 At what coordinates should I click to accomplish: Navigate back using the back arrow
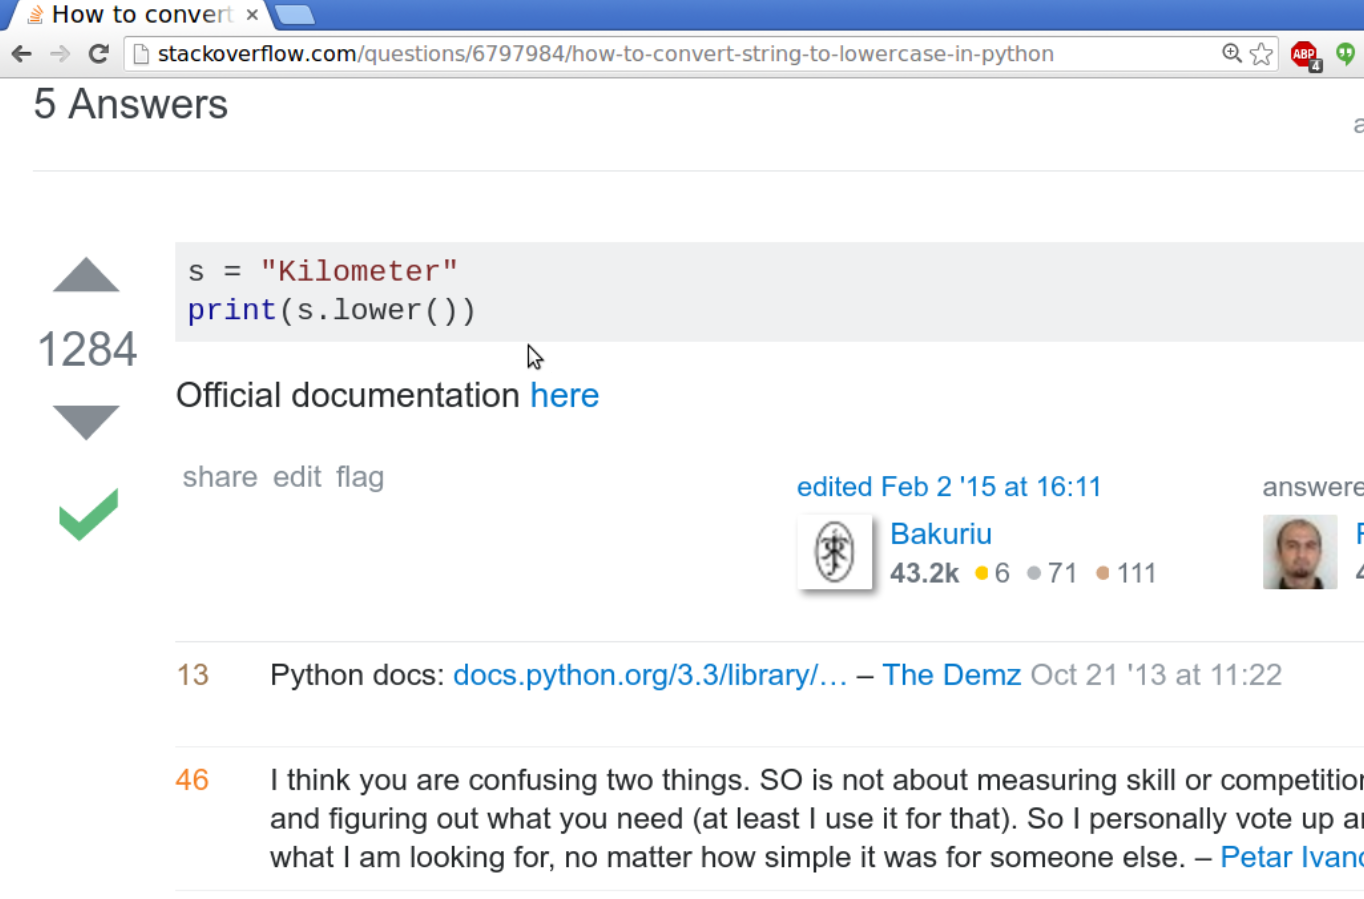[x=21, y=54]
